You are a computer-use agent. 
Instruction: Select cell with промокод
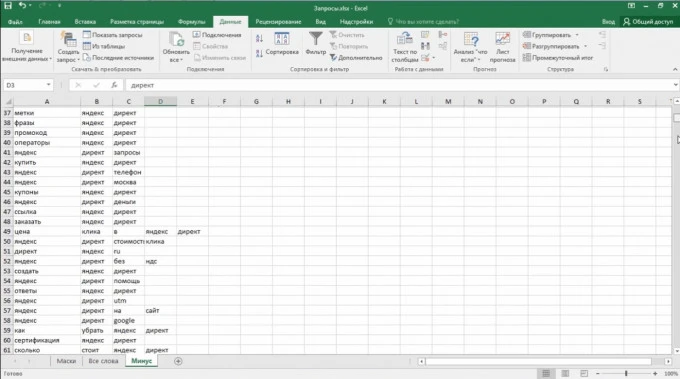point(47,132)
